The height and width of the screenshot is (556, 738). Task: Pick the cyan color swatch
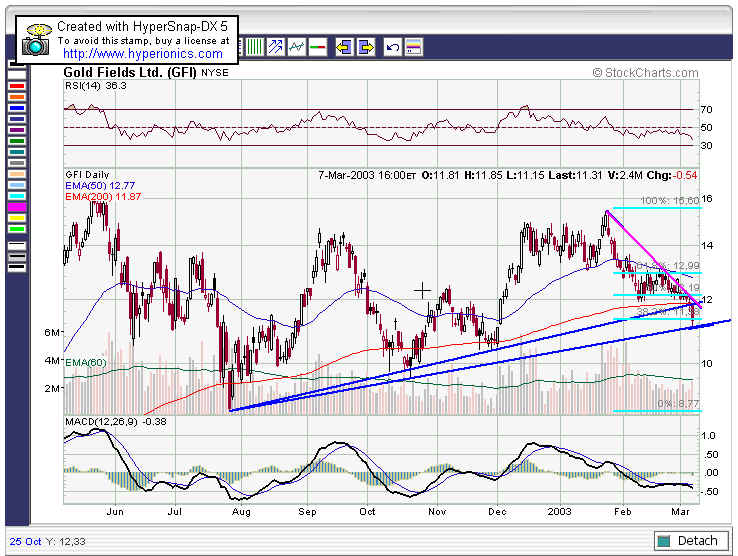tap(17, 196)
